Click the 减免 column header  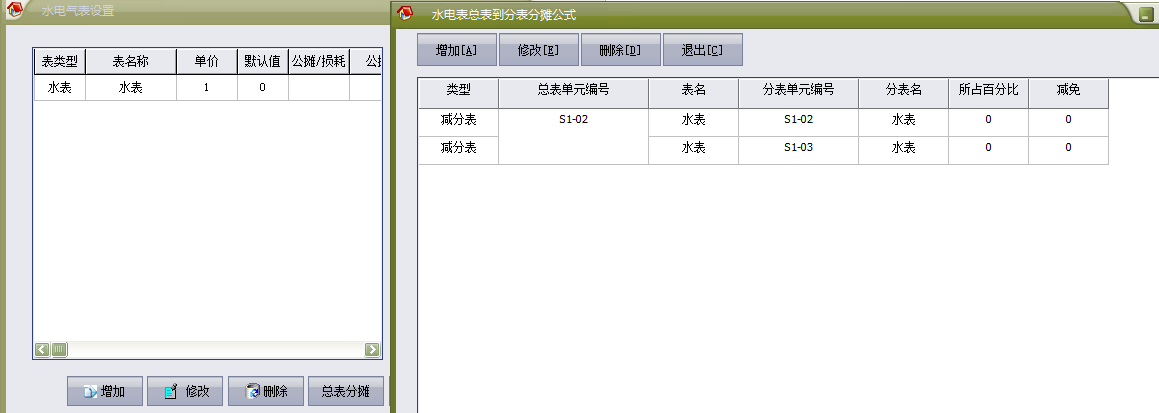pos(1068,93)
